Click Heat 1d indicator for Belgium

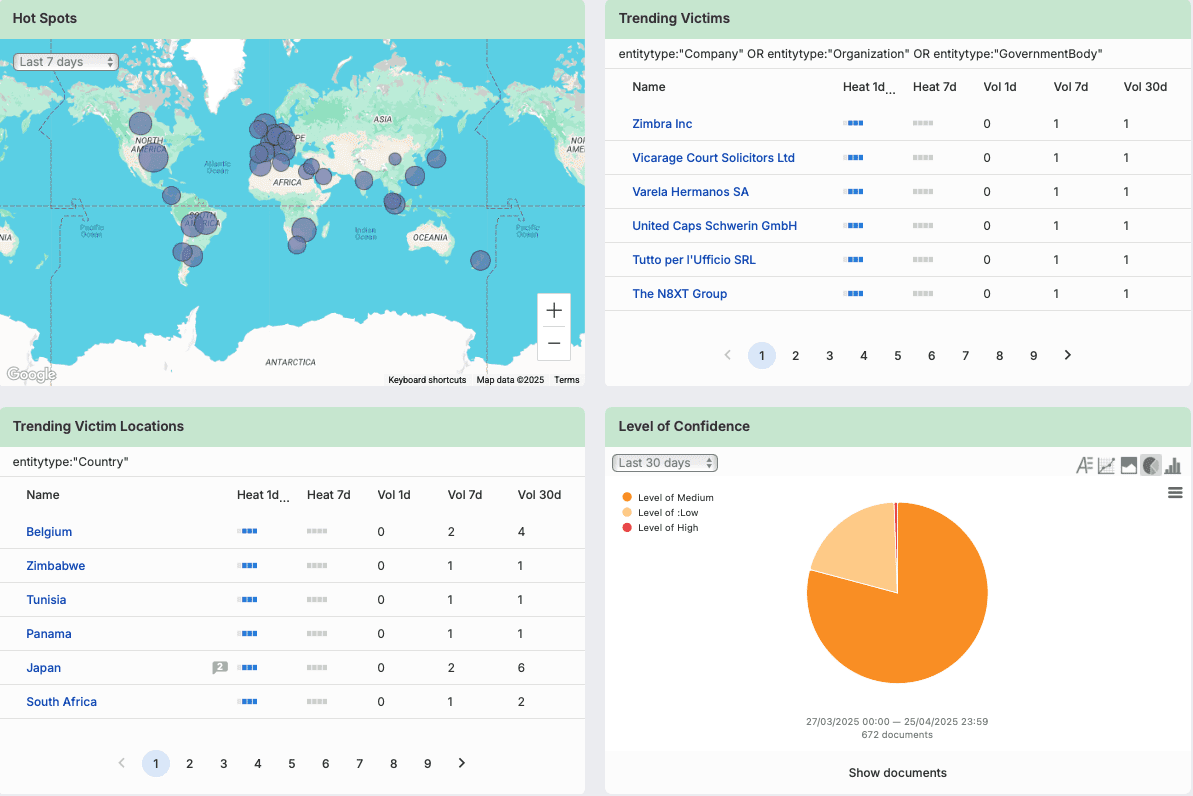pos(248,531)
